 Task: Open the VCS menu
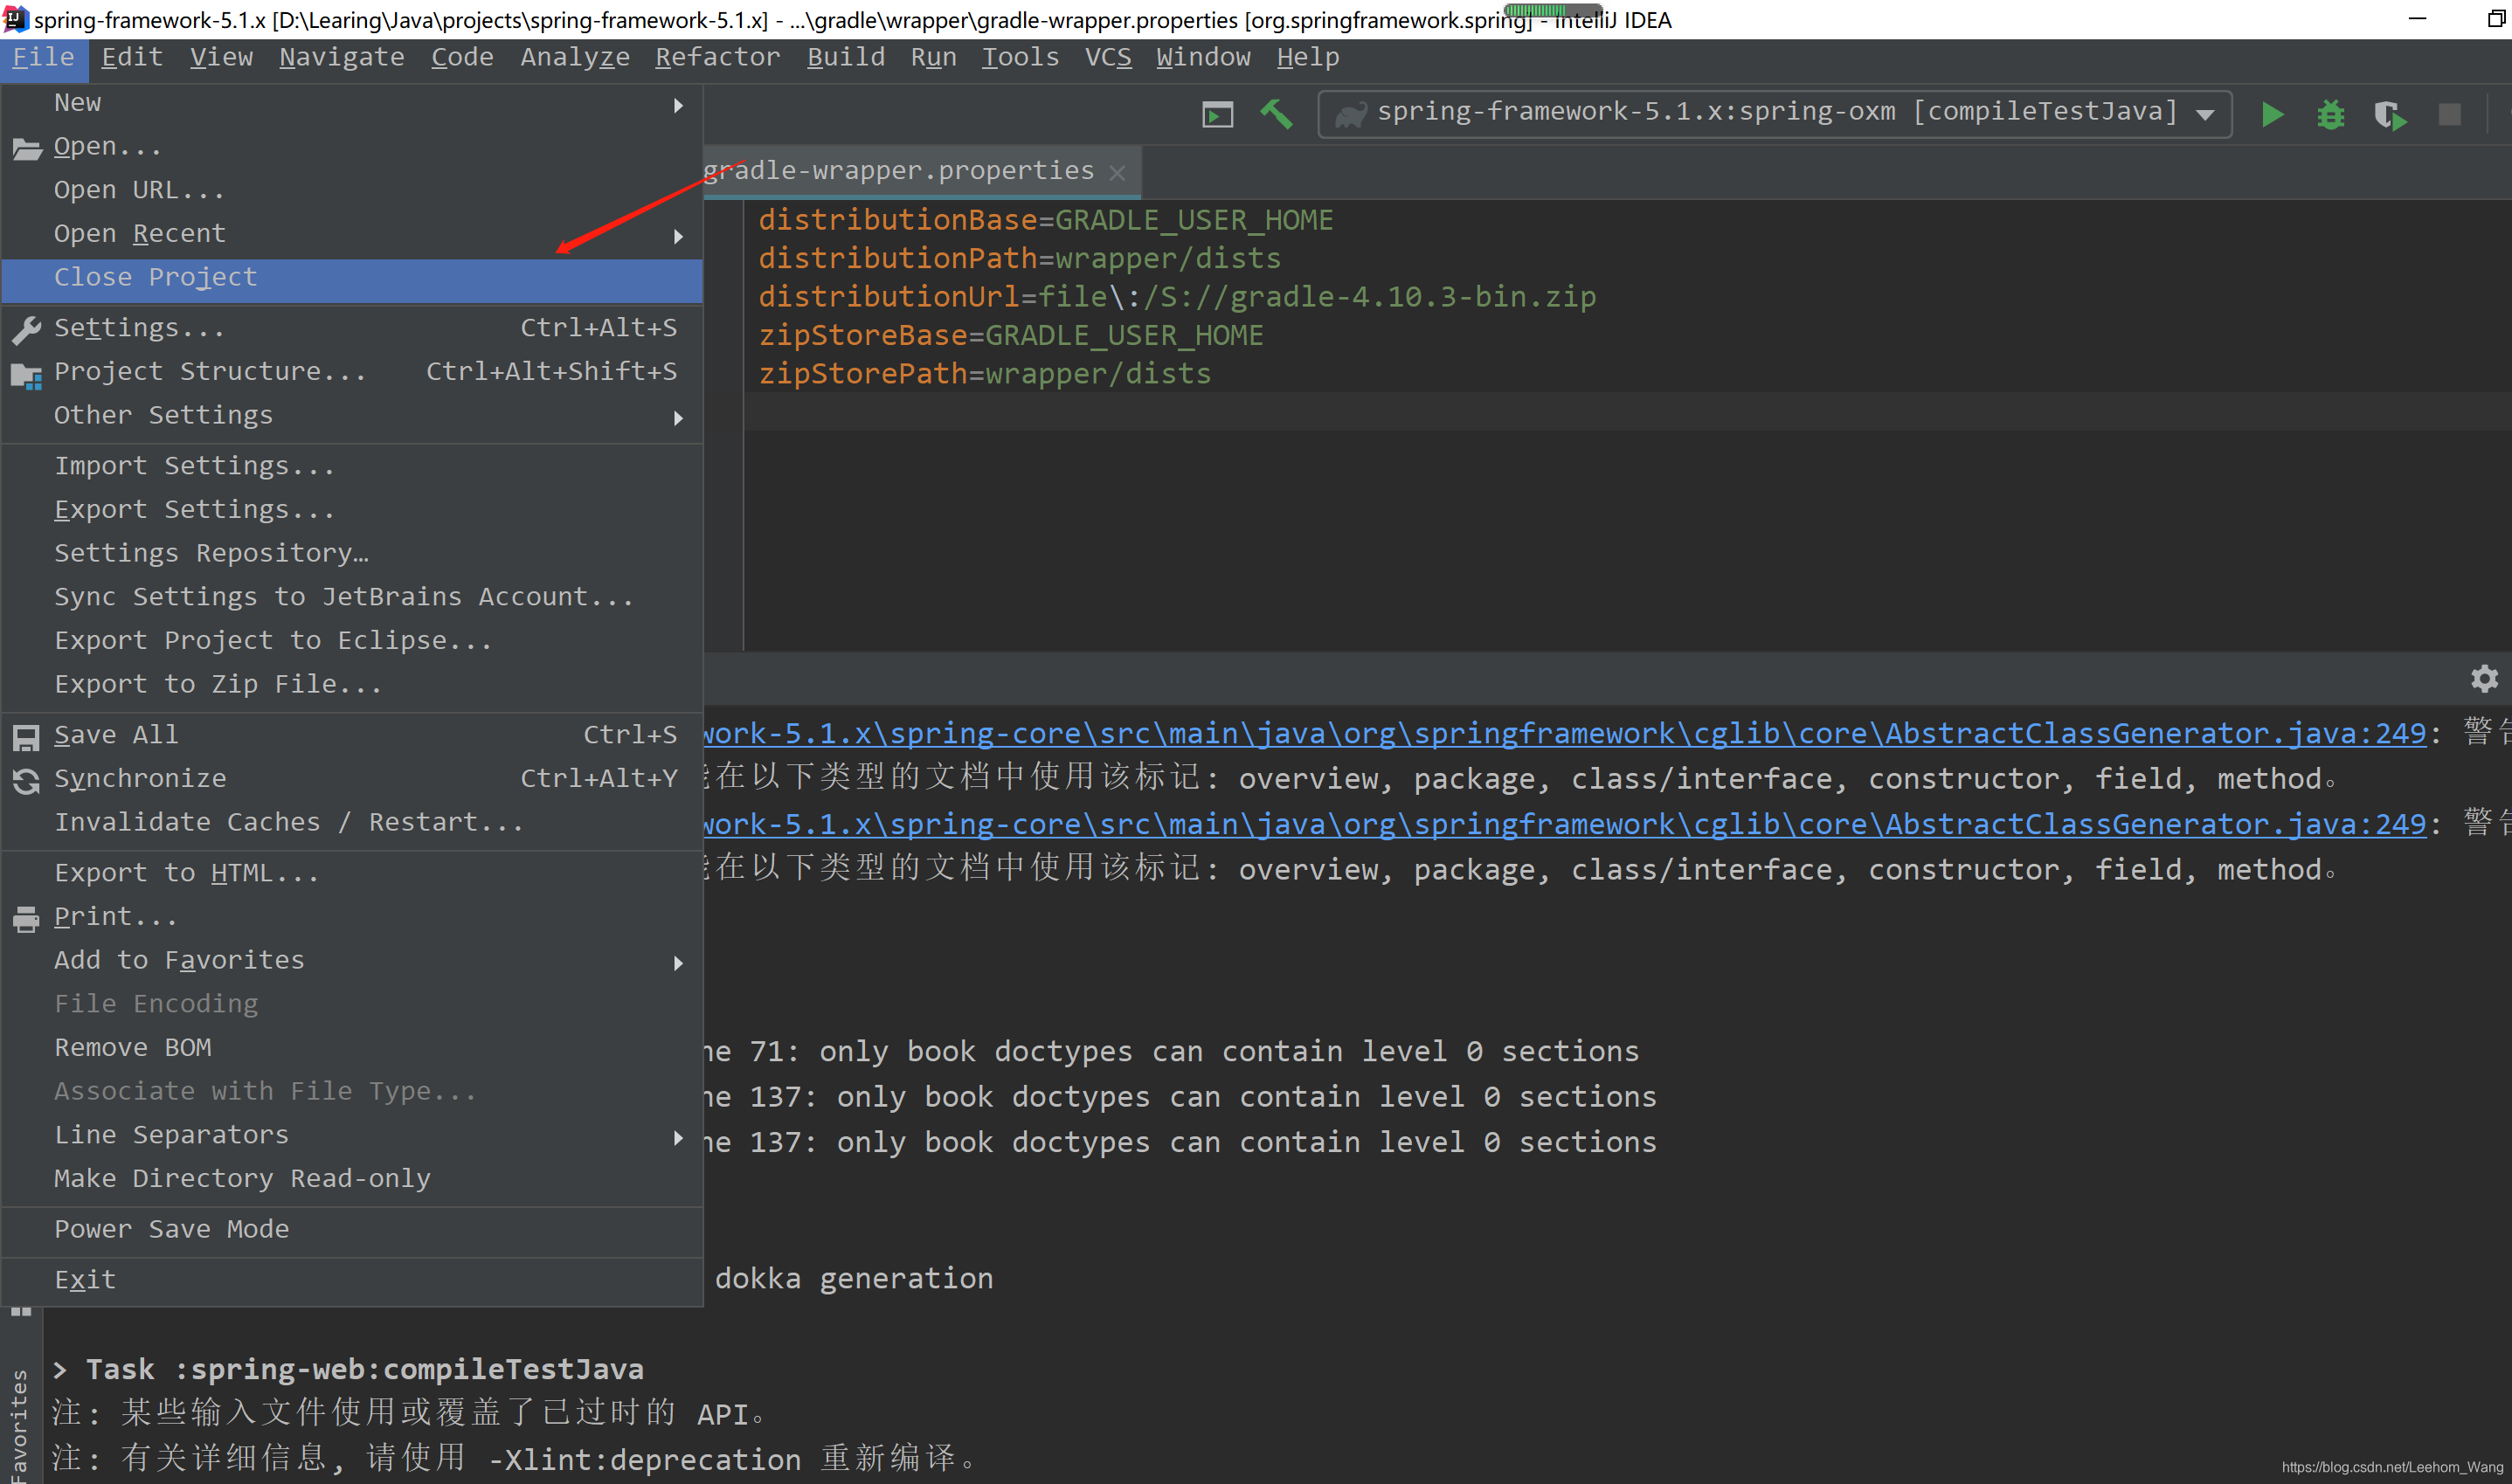pyautogui.click(x=1108, y=58)
